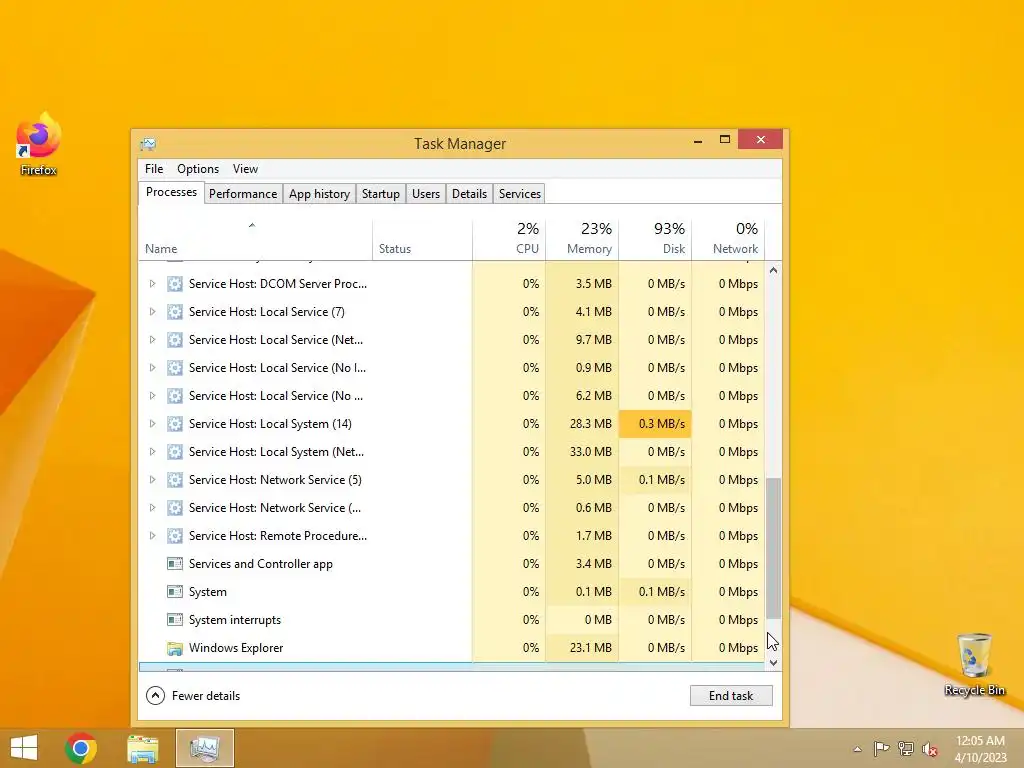Viewport: 1024px width, 768px height.
Task: Click the Task Manager title bar icon
Action: click(148, 144)
